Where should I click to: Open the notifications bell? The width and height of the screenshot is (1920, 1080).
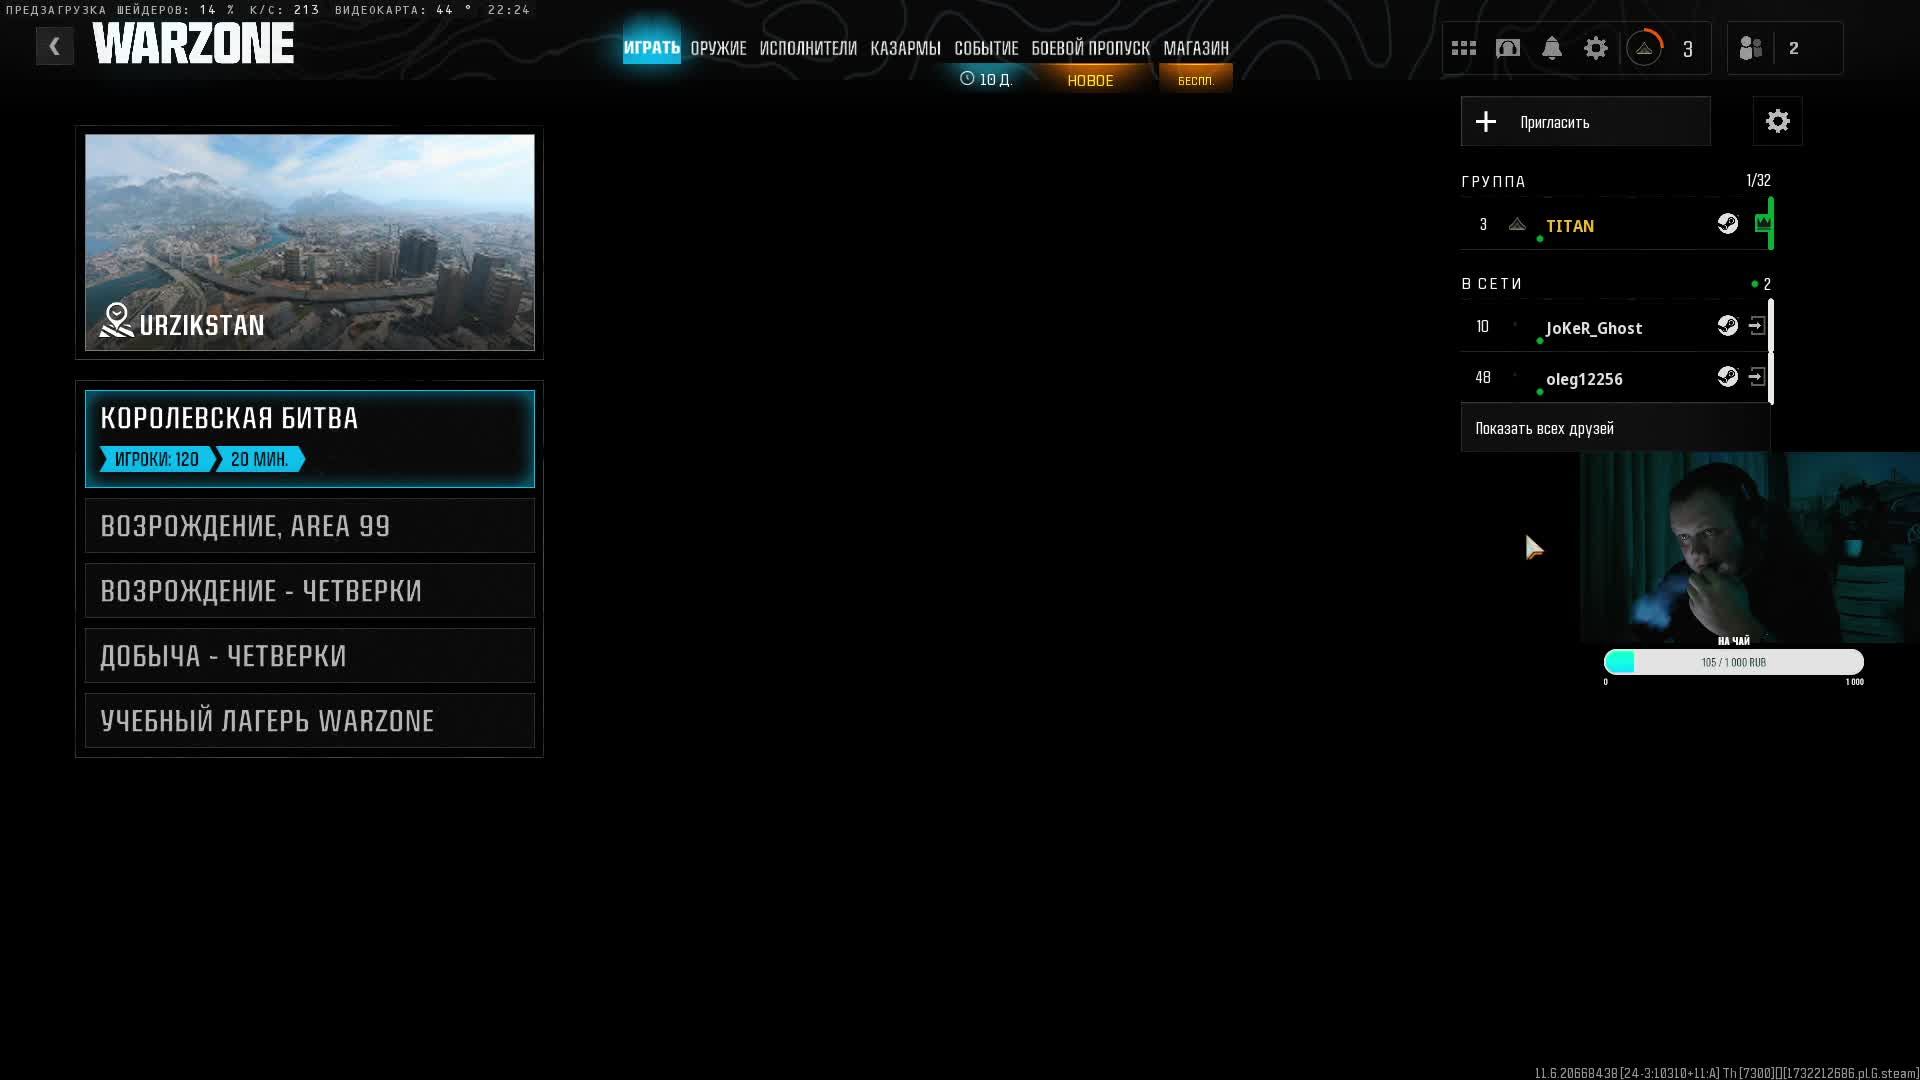point(1552,48)
